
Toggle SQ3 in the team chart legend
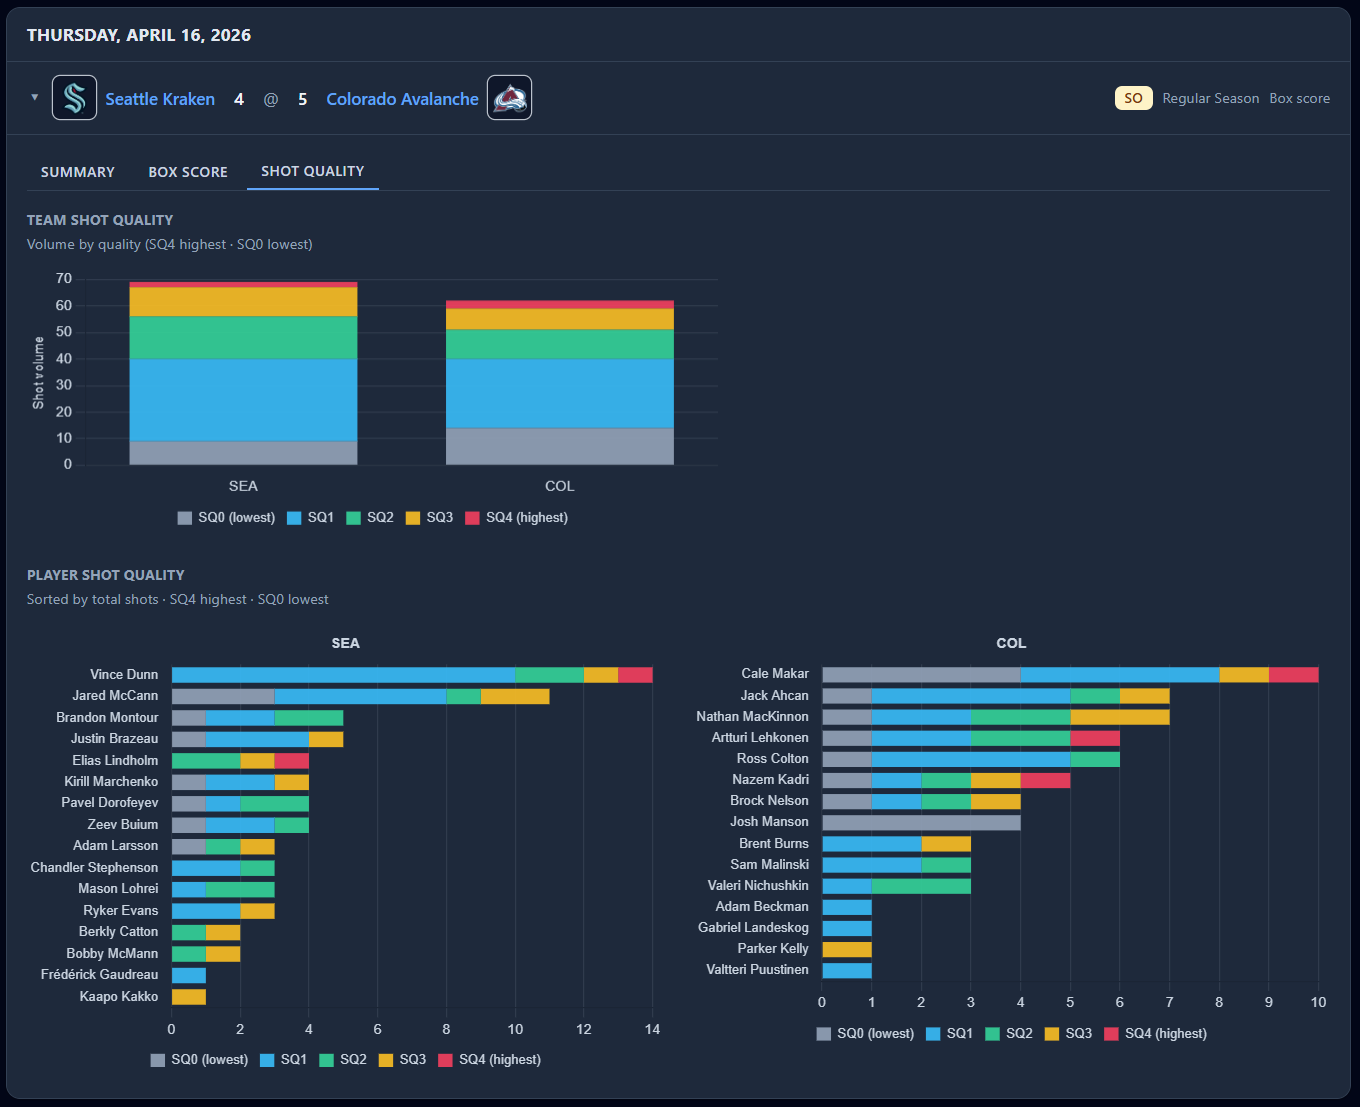(x=429, y=517)
